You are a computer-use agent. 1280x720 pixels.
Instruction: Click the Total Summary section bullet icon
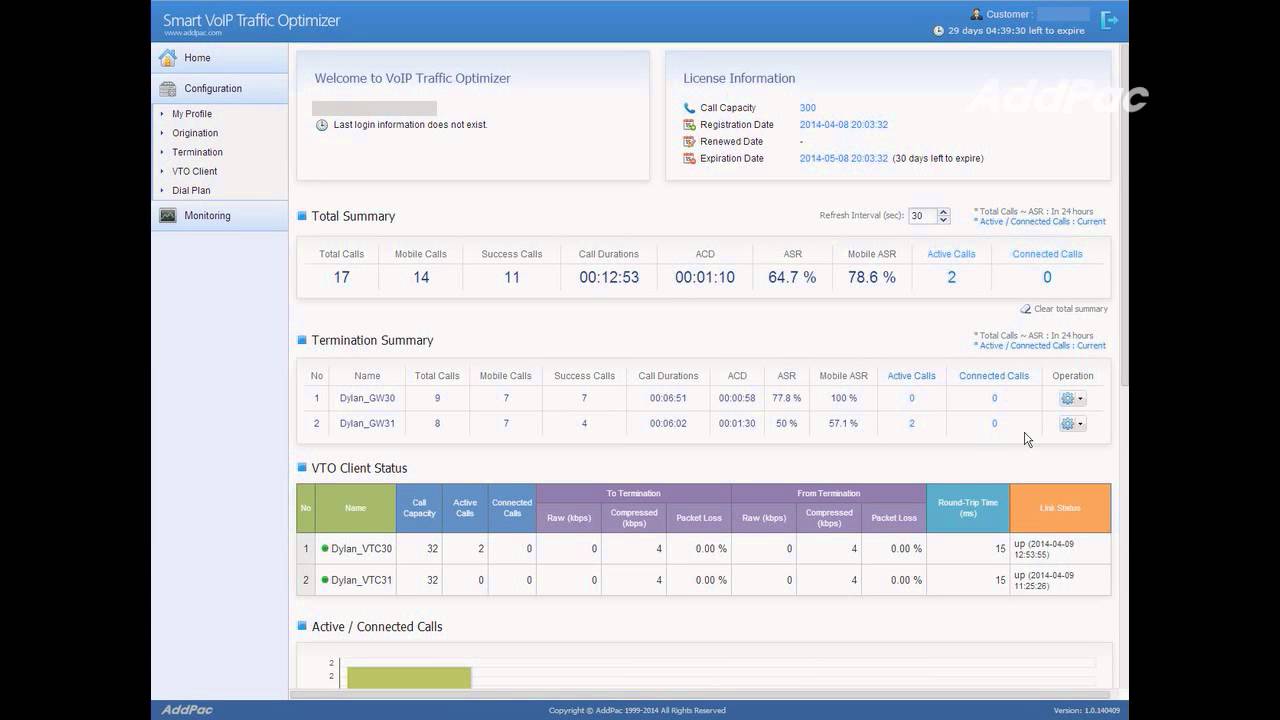click(x=302, y=215)
